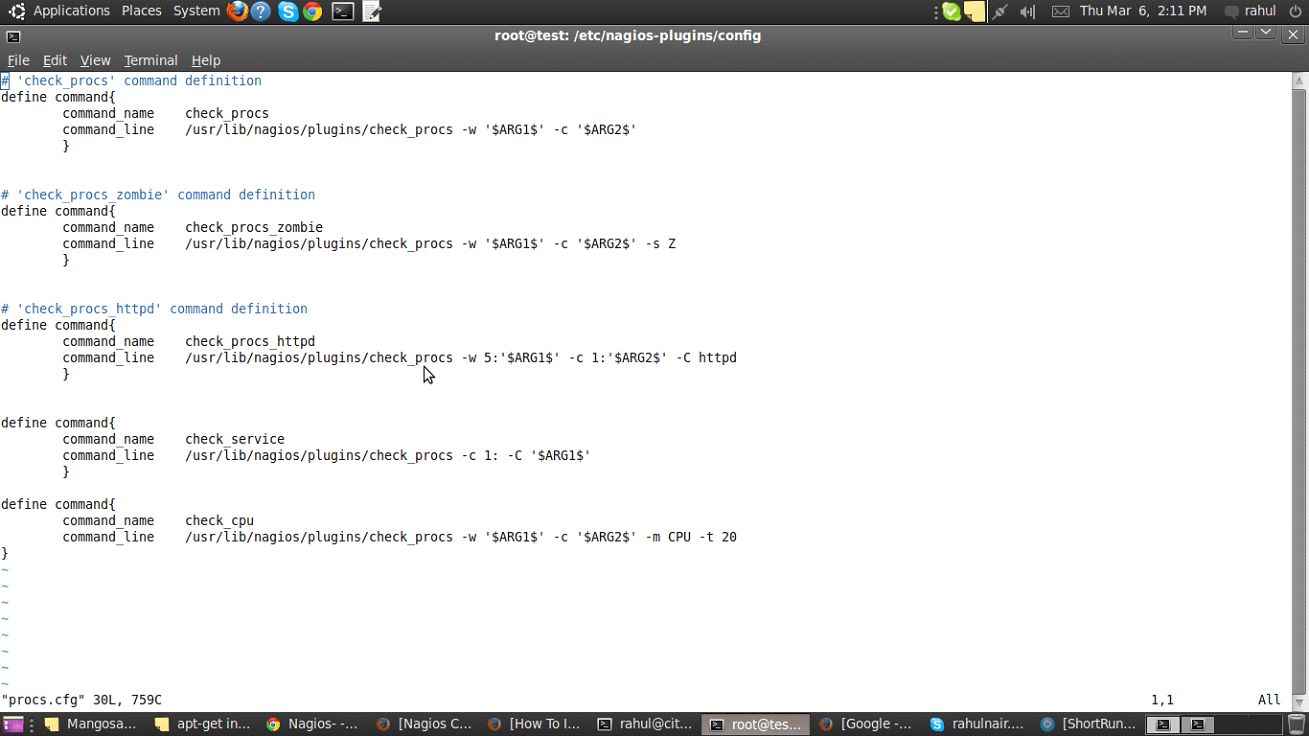The height and width of the screenshot is (736, 1309).
Task: Click the command_line with -c 1: -C '$ARG1$'
Action: pos(327,456)
